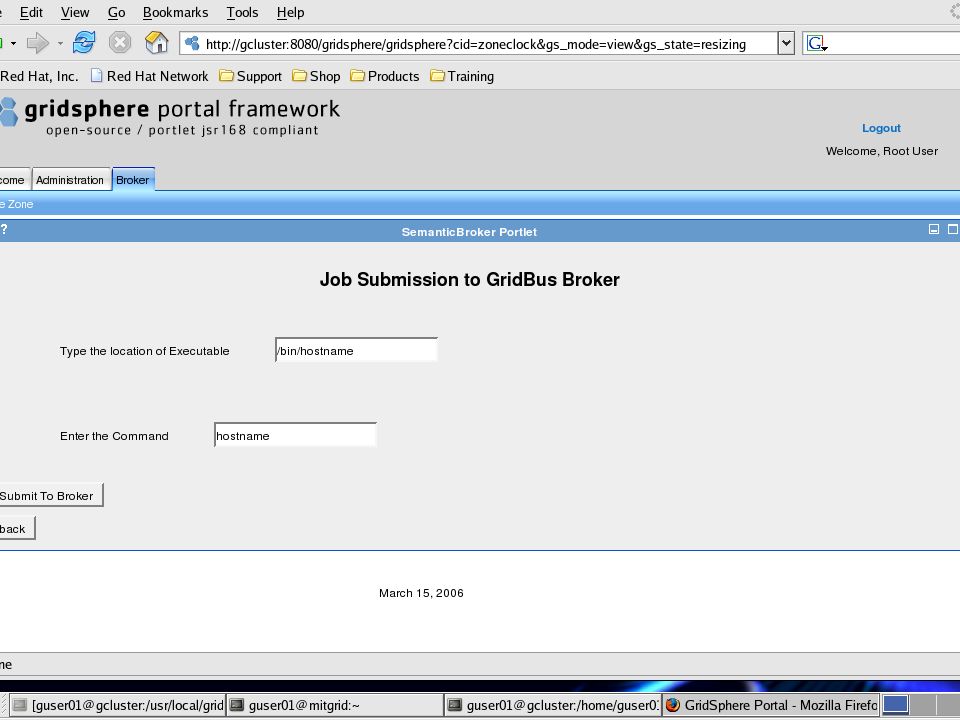Click the Shop bookmark folder icon
Viewport: 960px width, 720px height.
[299, 76]
